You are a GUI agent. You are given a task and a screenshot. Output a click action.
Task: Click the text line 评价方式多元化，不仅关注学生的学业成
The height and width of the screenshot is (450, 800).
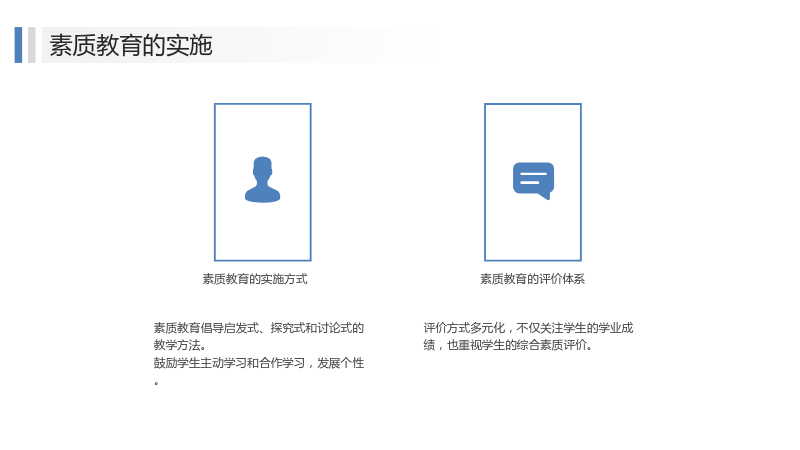coord(528,328)
